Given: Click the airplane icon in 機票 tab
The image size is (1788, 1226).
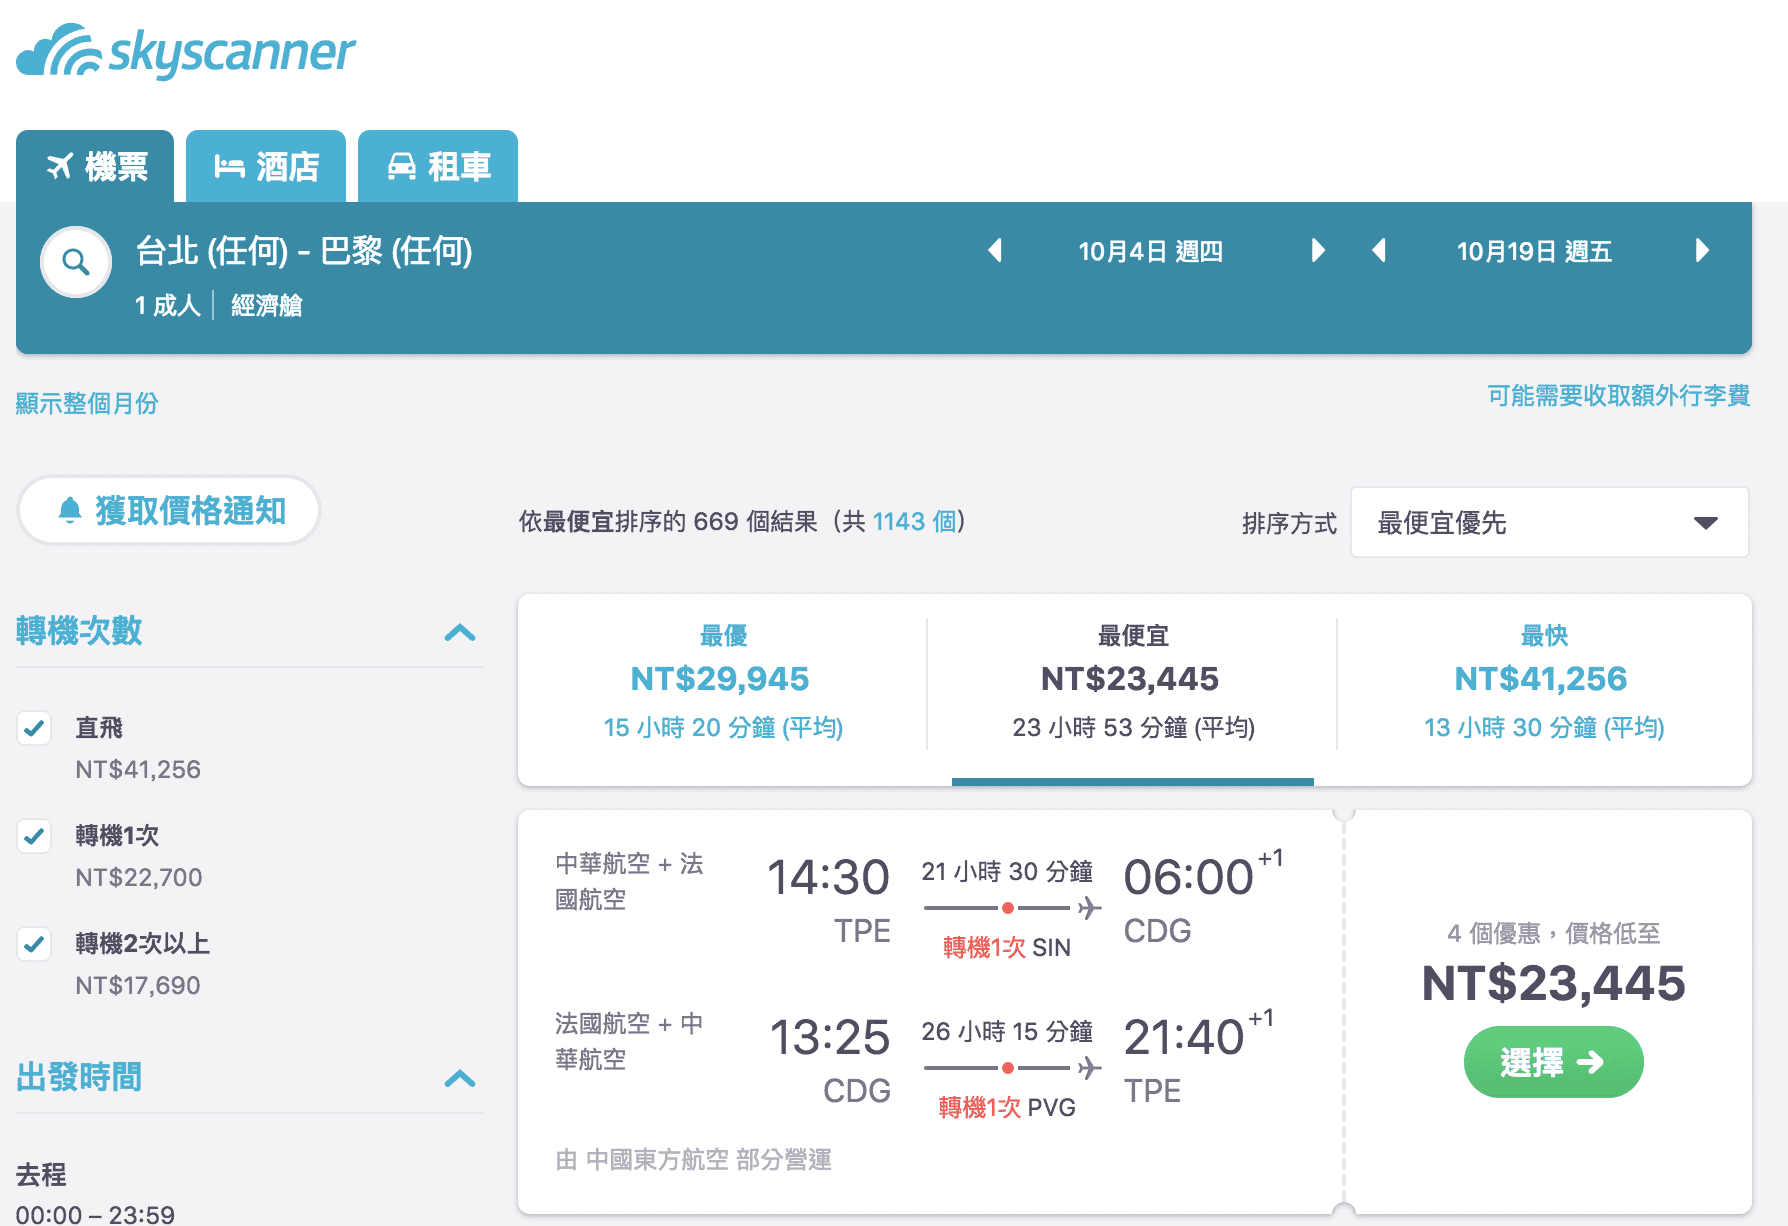Looking at the screenshot, I should [60, 166].
